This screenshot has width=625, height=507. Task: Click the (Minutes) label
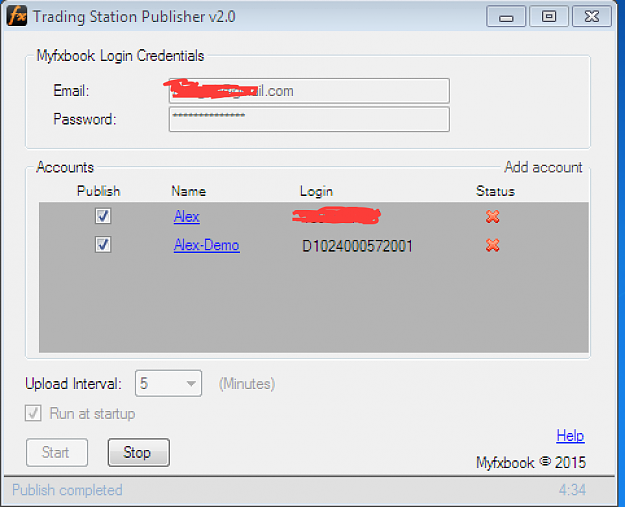tap(247, 384)
